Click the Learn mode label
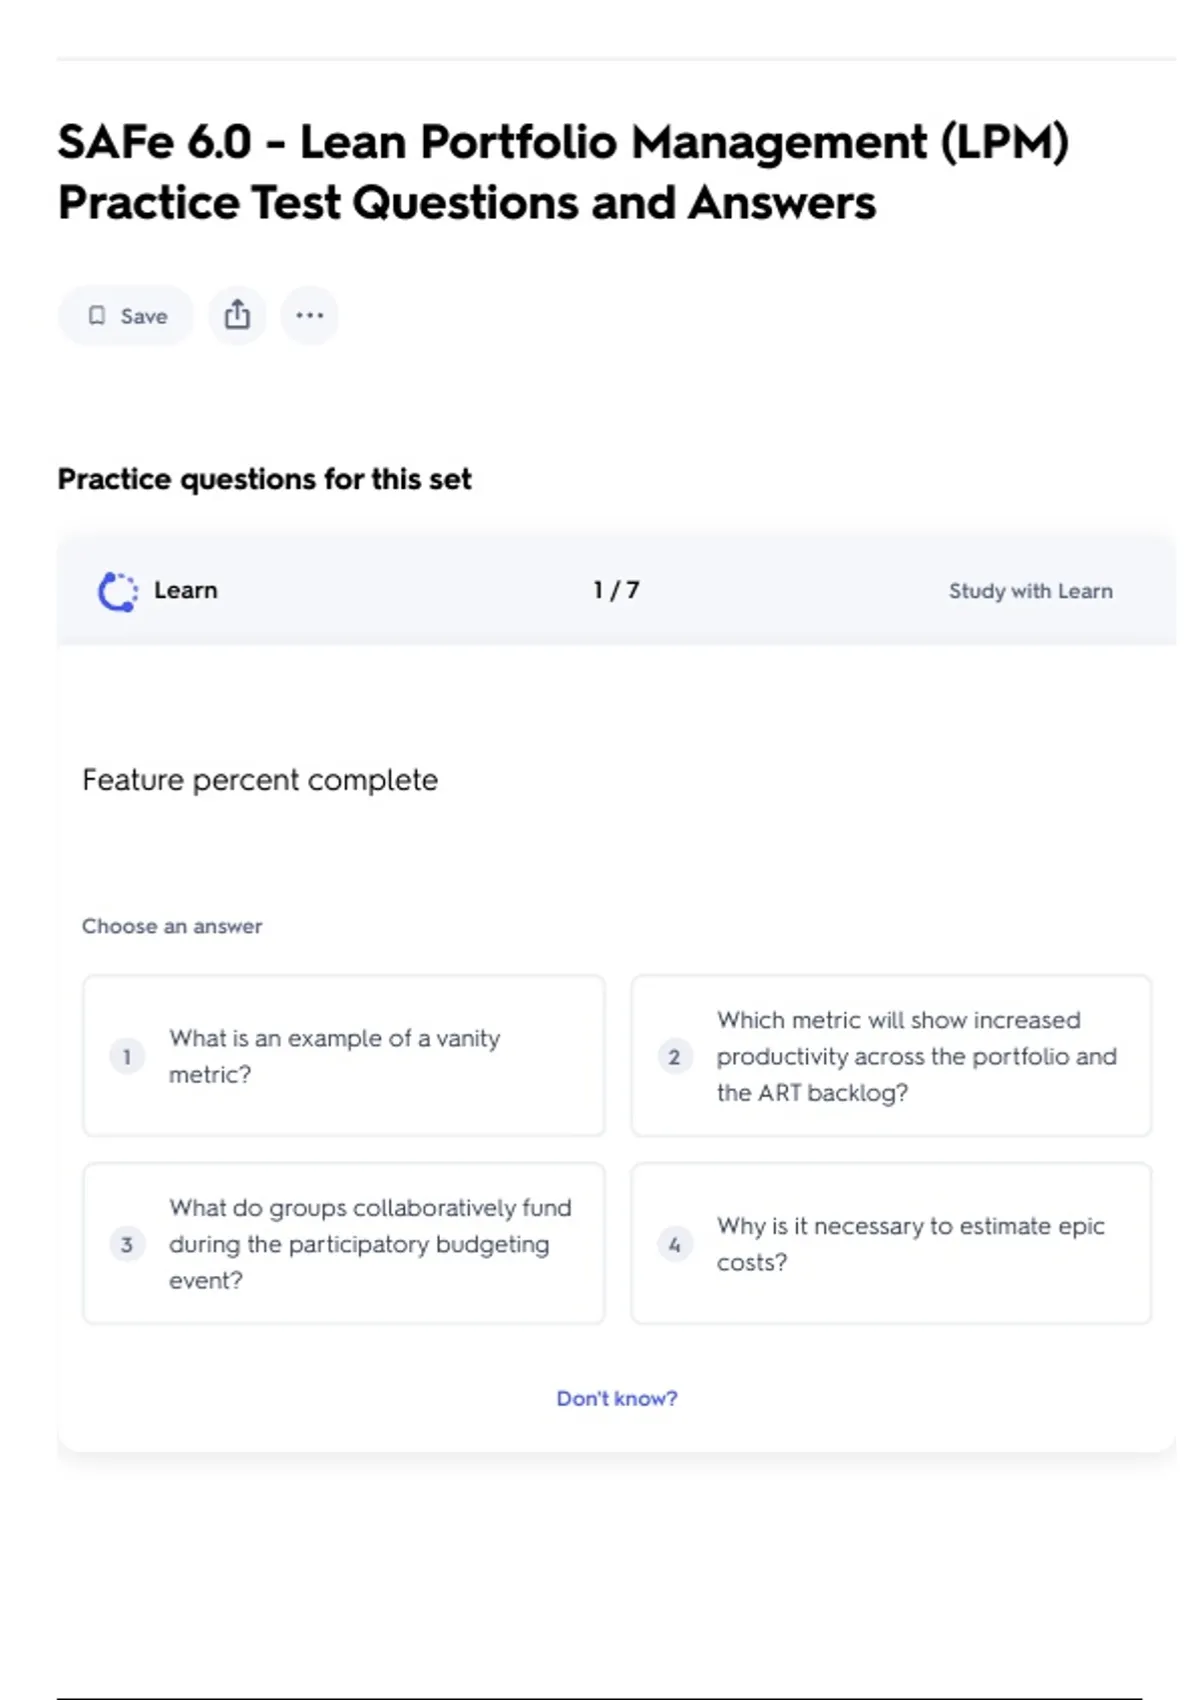 (x=185, y=591)
